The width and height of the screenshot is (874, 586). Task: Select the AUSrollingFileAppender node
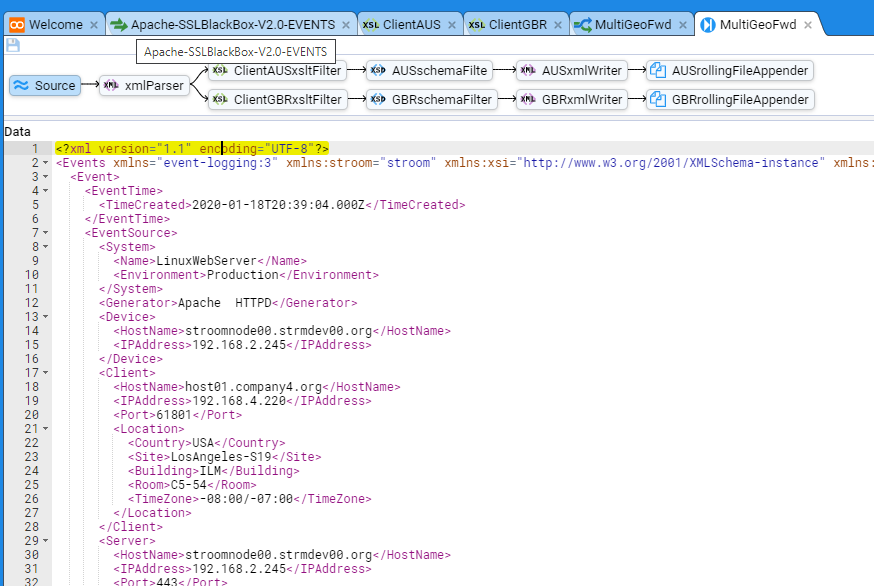tap(729, 71)
